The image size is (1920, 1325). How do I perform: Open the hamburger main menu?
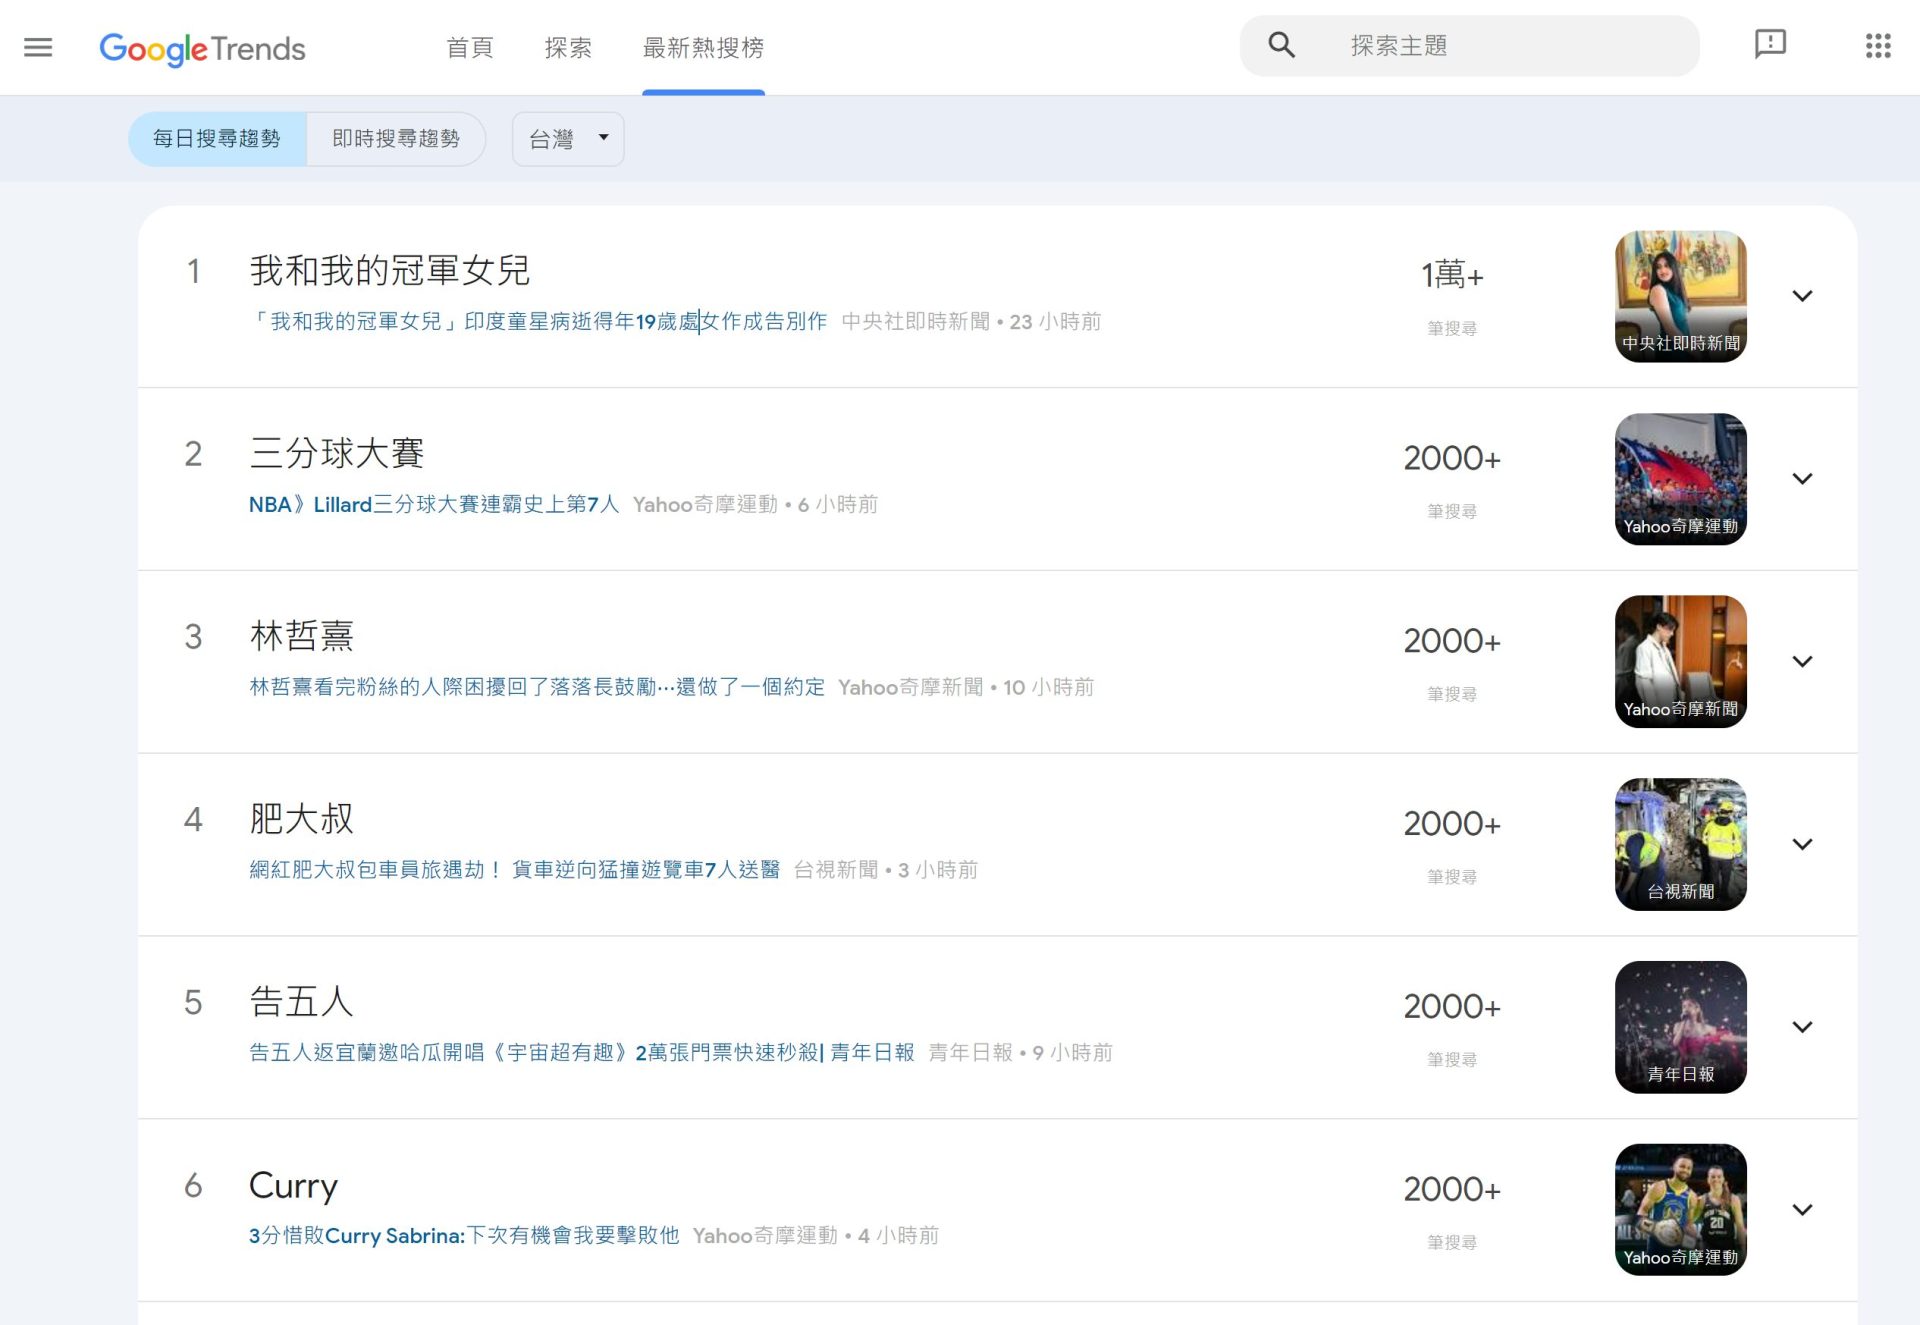click(38, 47)
